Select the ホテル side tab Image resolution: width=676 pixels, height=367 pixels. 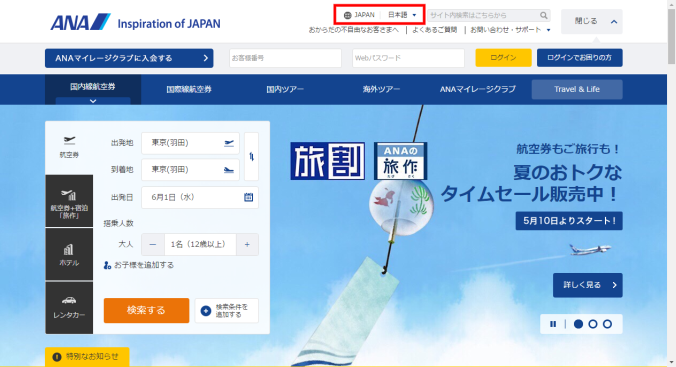[69, 254]
